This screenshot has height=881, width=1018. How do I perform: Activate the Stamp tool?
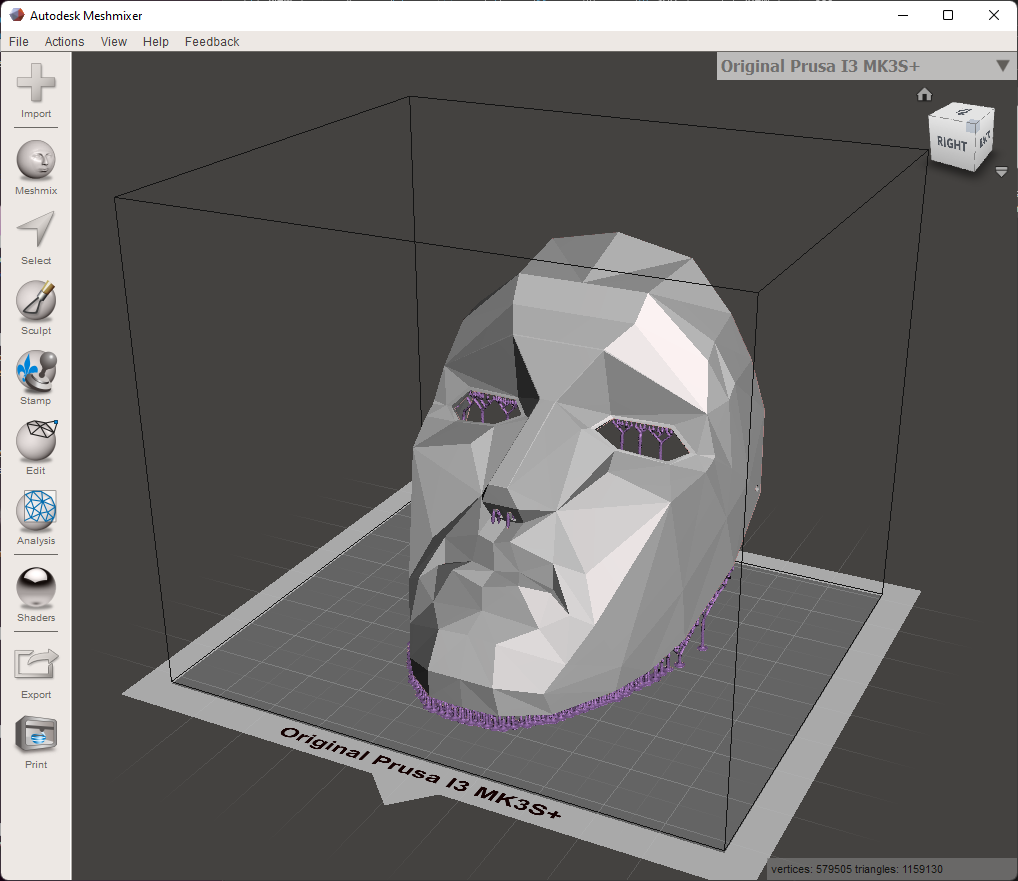pyautogui.click(x=35, y=371)
